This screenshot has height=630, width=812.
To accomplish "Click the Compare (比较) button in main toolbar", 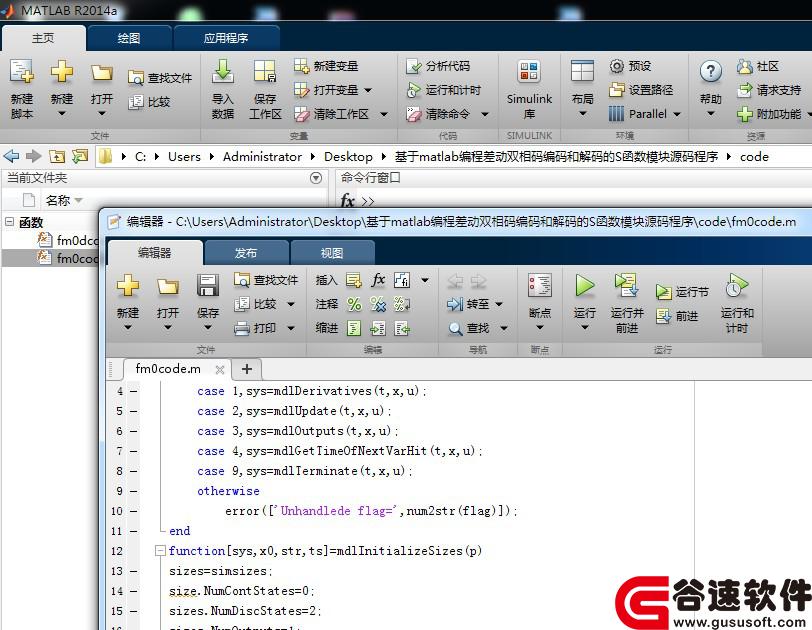I will pos(149,102).
